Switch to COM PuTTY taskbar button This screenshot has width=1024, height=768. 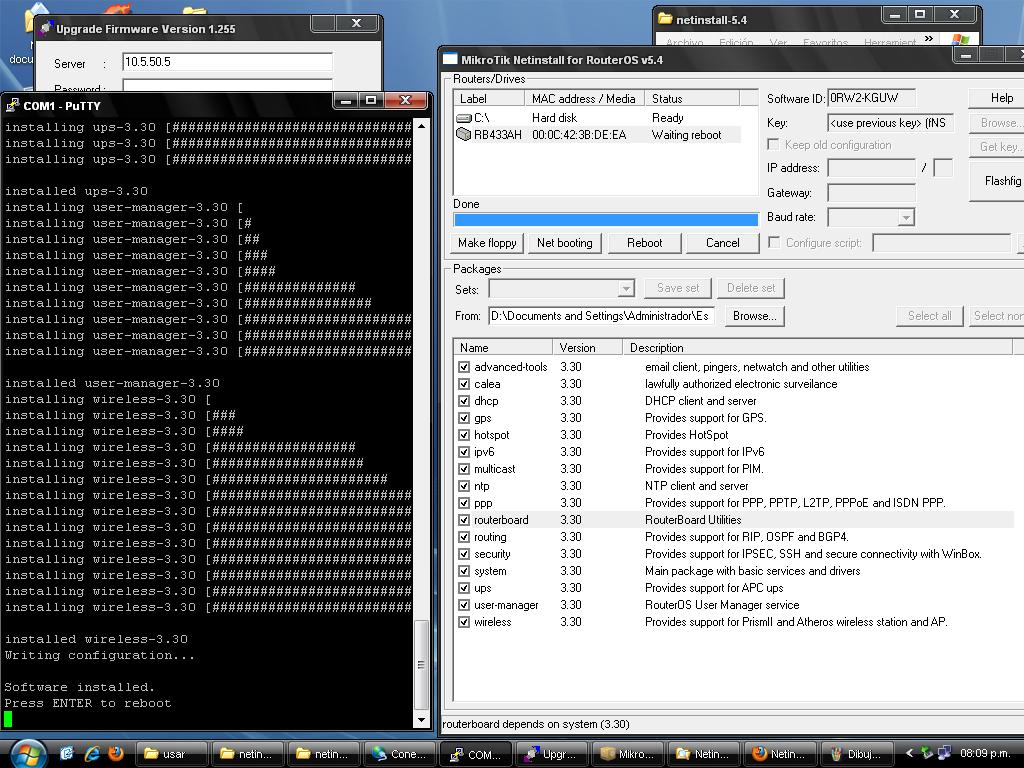475,754
